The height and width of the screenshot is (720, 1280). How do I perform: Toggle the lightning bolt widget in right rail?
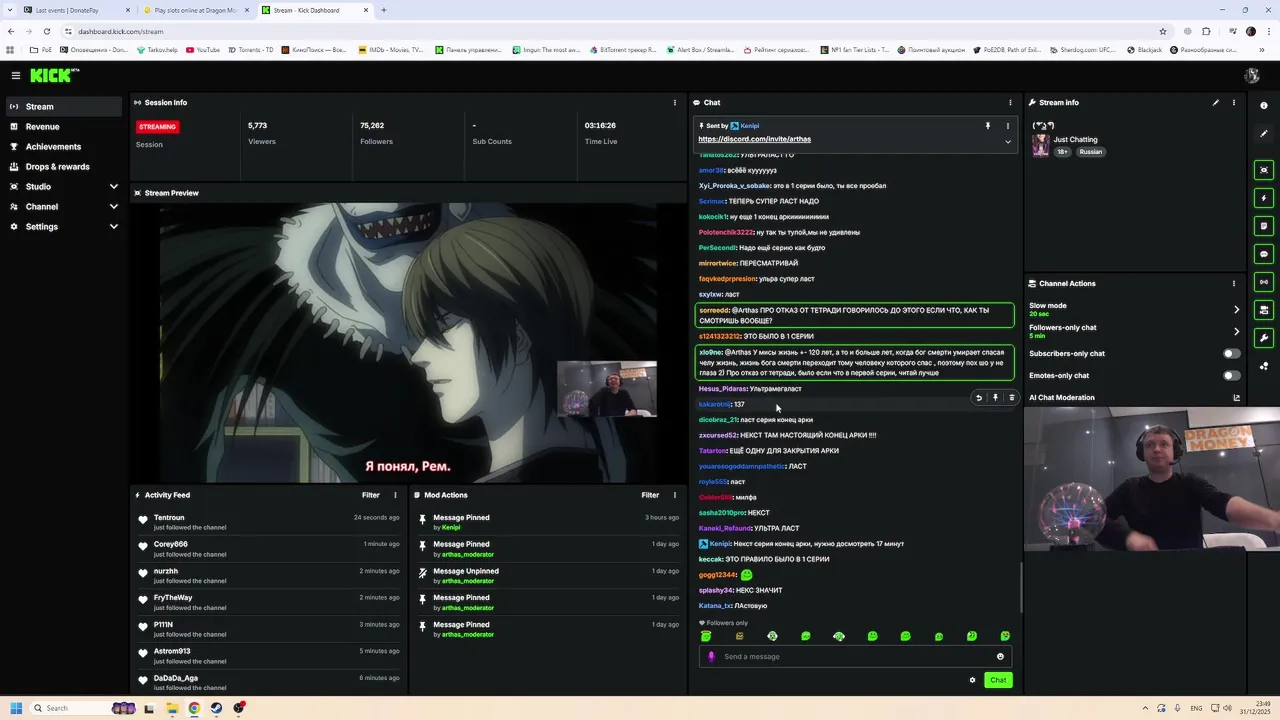click(x=1264, y=198)
